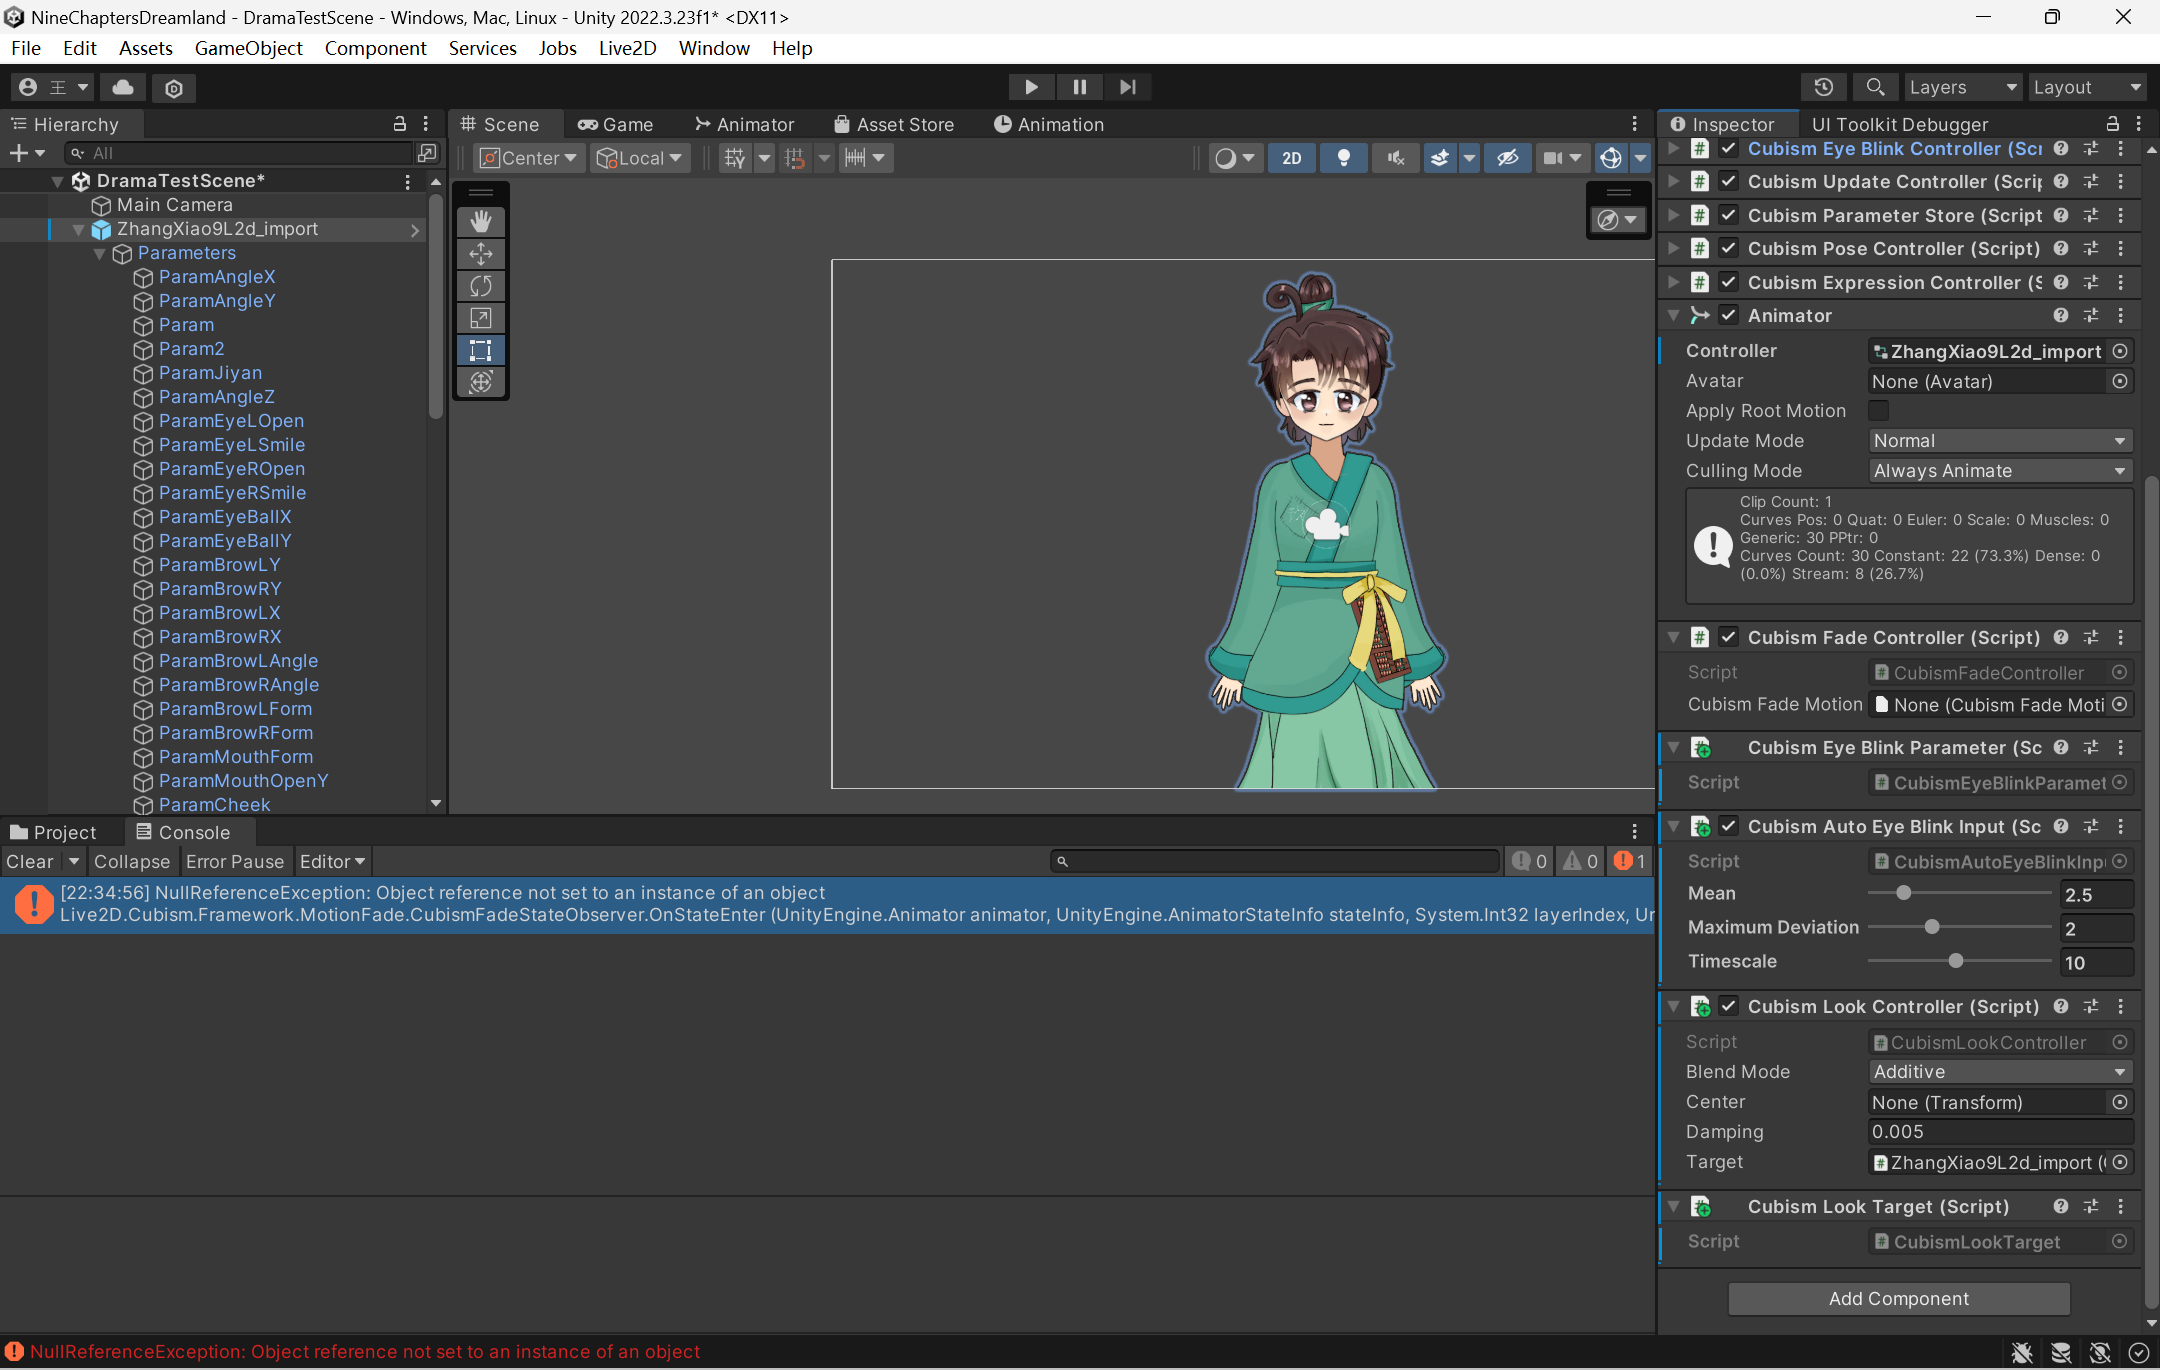Toggle scene lighting bulb icon
The width and height of the screenshot is (2160, 1370).
click(1344, 158)
